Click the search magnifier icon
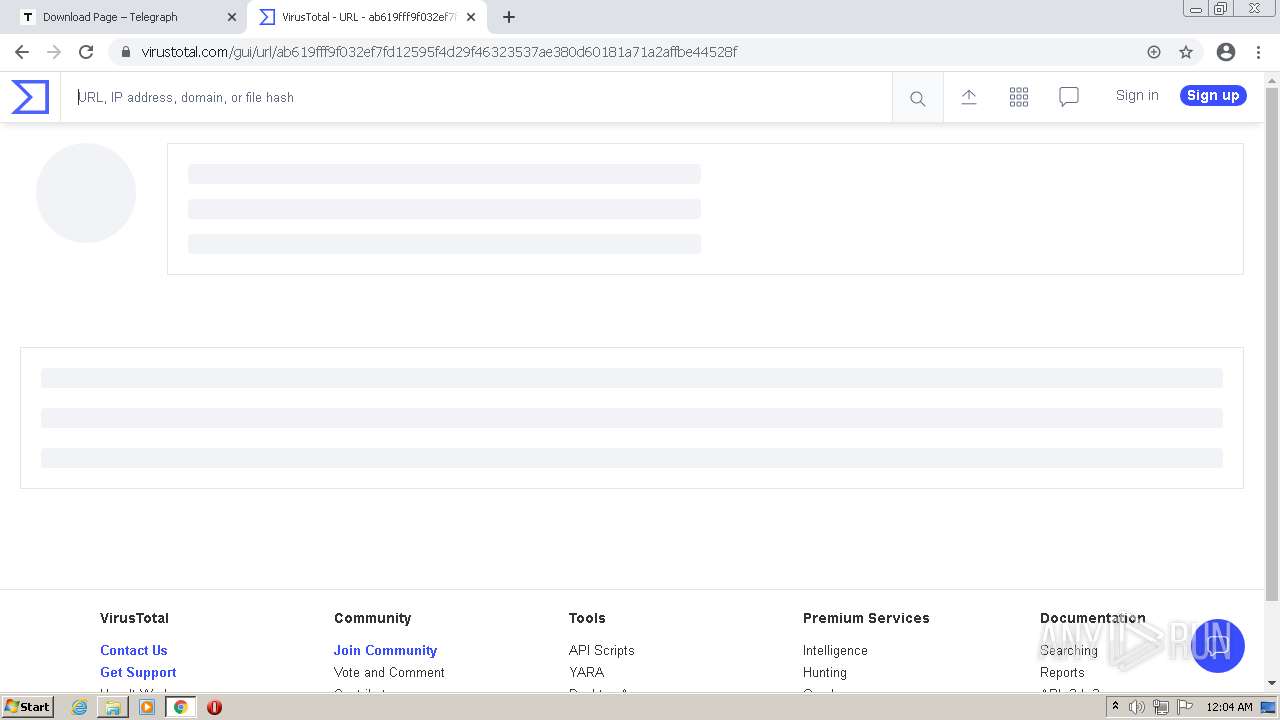The height and width of the screenshot is (720, 1280). pos(917,98)
